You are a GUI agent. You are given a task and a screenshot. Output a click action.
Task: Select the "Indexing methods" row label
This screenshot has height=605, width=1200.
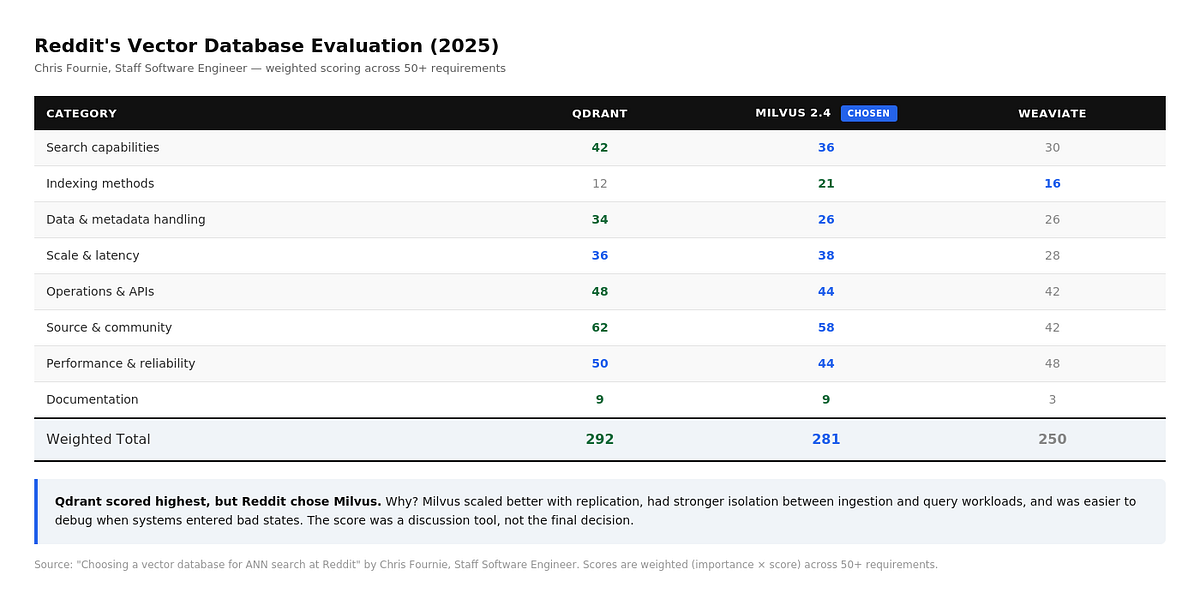100,183
